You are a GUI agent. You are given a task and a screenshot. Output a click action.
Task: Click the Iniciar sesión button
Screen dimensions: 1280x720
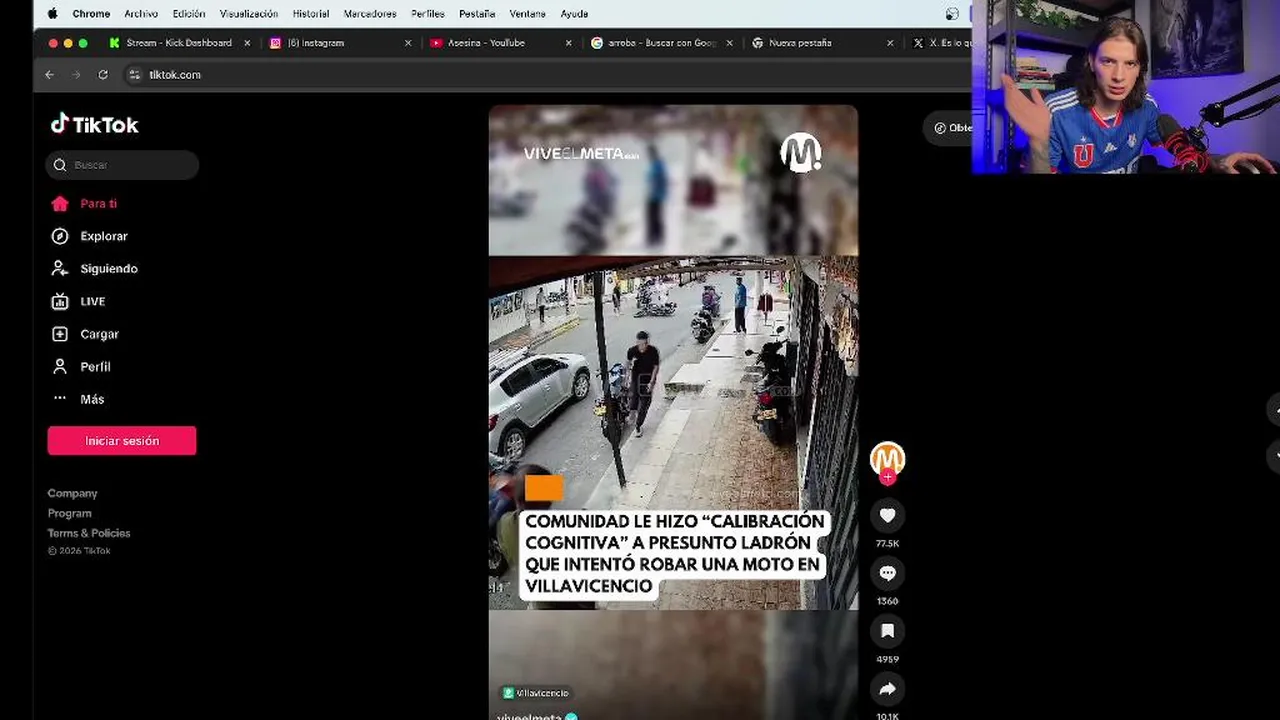[x=122, y=441]
